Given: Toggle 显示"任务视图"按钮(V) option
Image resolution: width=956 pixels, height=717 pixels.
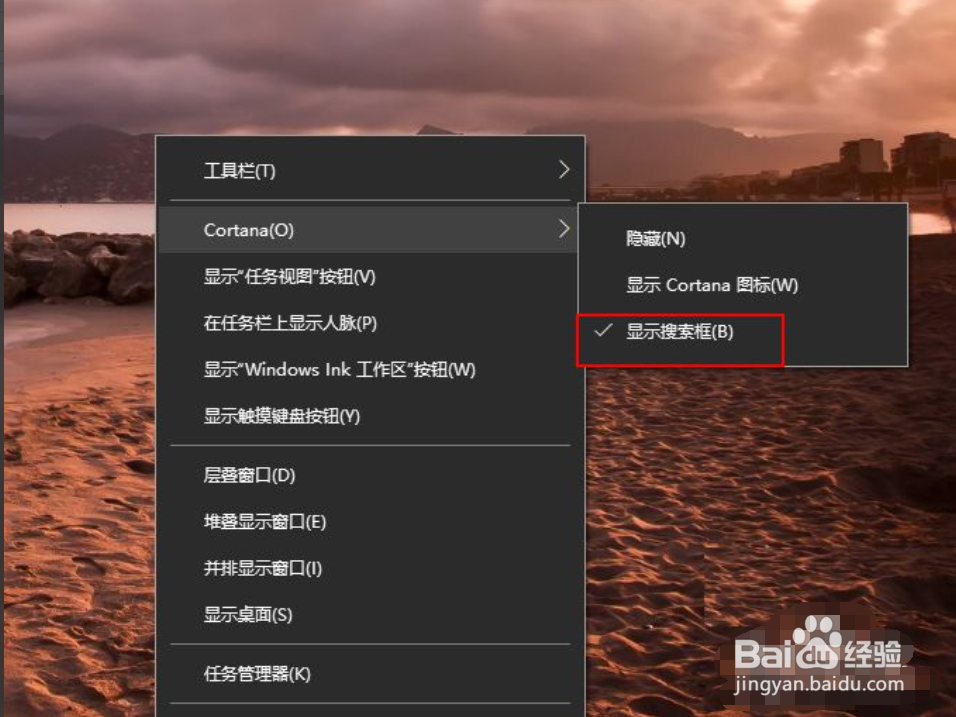Looking at the screenshot, I should coord(370,277).
